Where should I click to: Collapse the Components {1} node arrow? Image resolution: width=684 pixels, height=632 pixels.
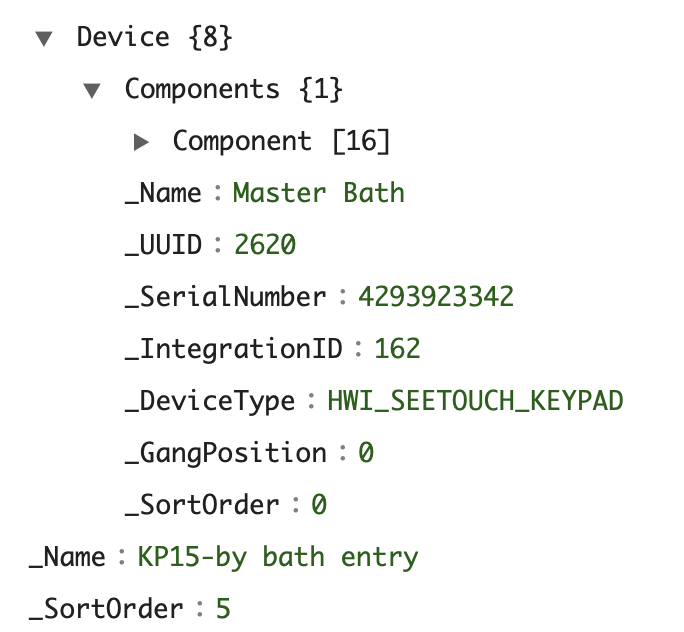[92, 90]
